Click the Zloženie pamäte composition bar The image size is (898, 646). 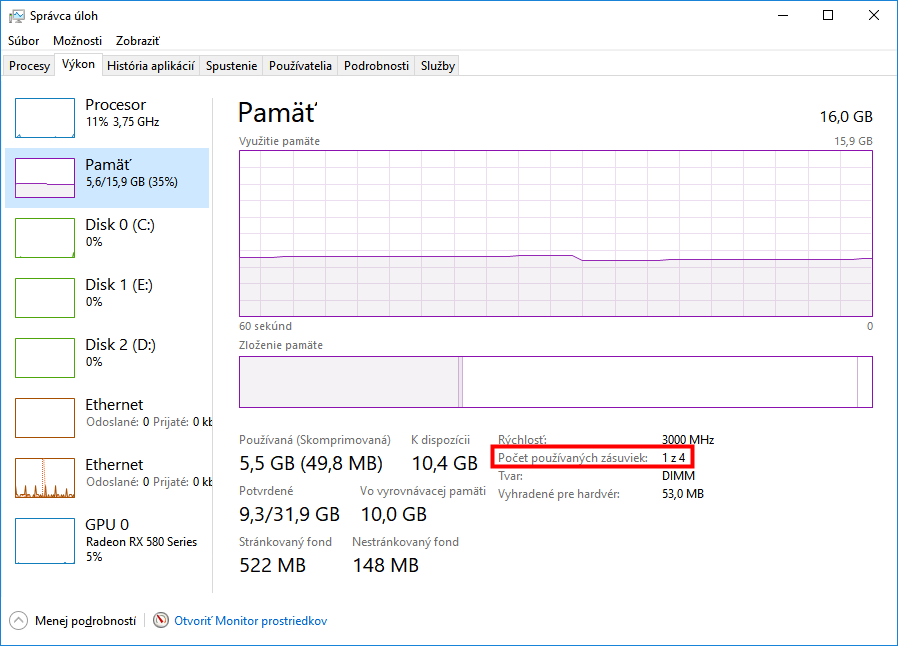tap(555, 382)
